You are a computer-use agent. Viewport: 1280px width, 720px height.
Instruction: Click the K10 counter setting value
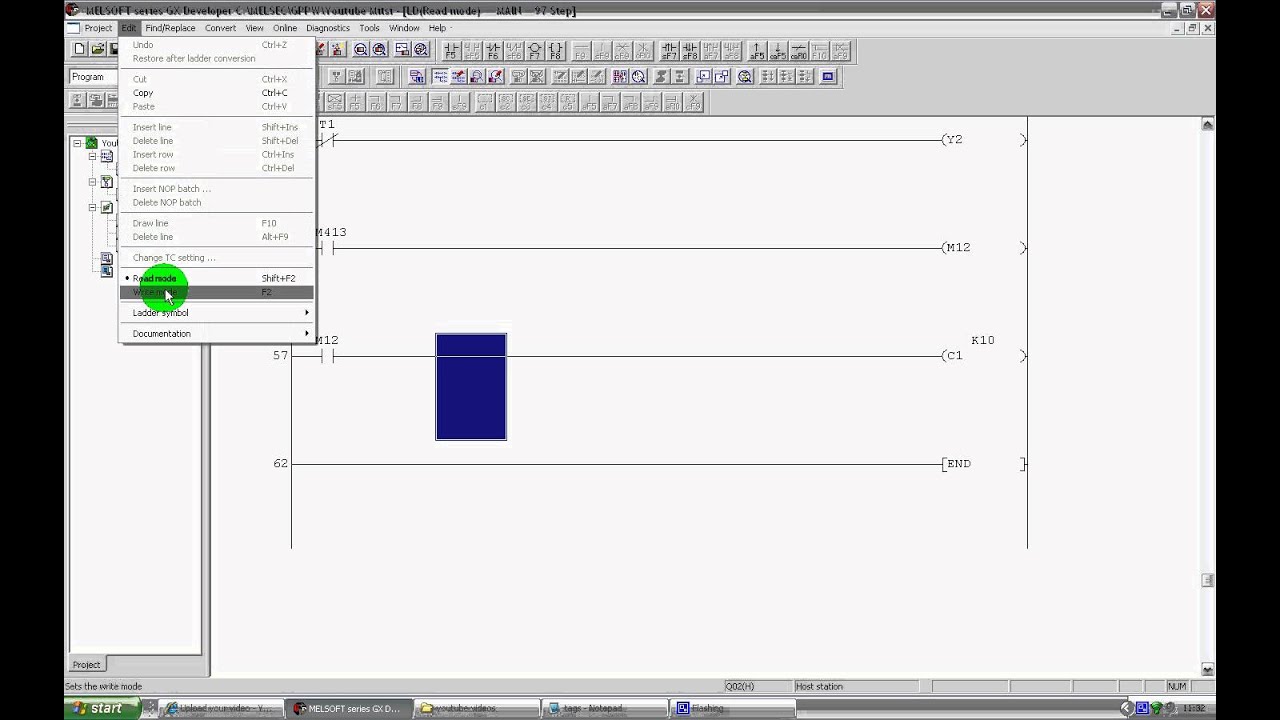coord(983,340)
